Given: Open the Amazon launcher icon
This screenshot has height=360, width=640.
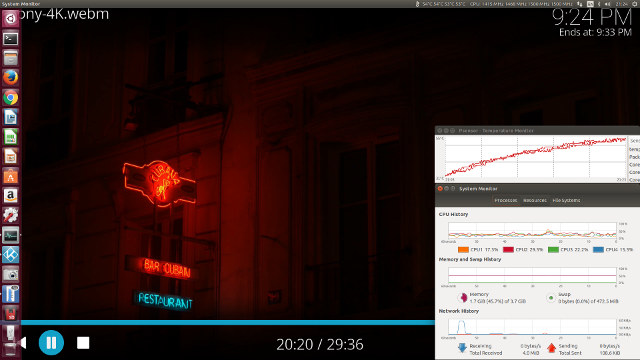Looking at the screenshot, I should pos(11,196).
